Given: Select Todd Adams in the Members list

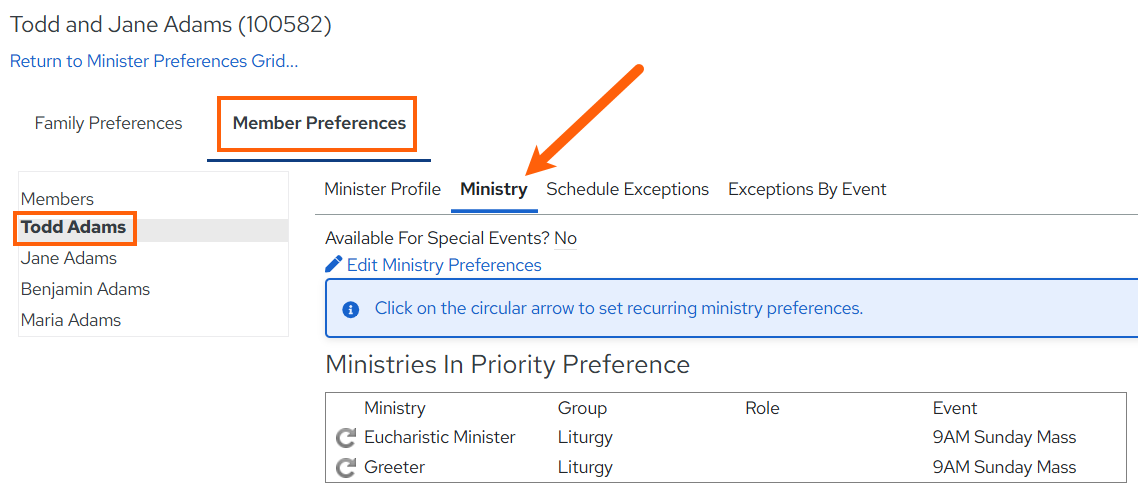Looking at the screenshot, I should (x=73, y=227).
